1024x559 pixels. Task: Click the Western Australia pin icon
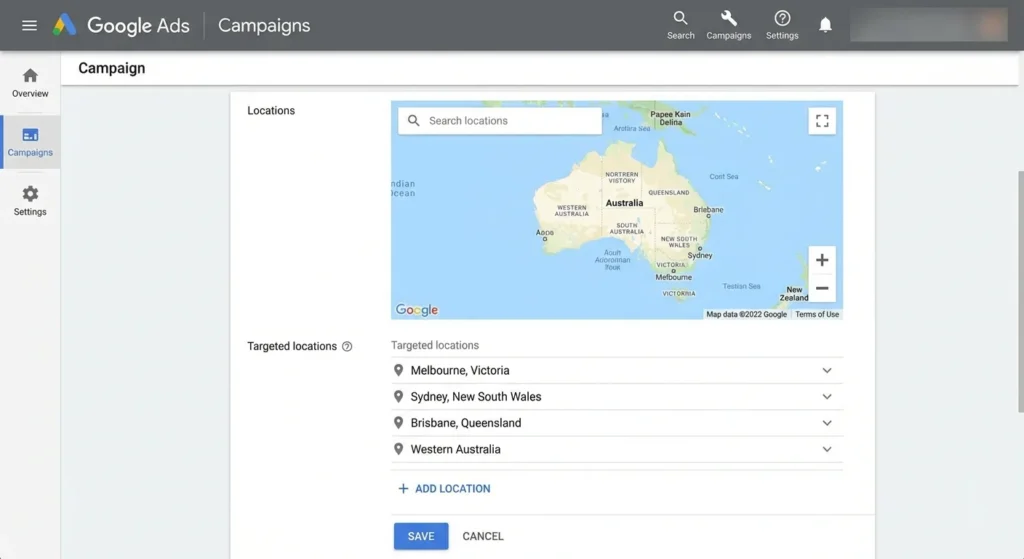398,449
